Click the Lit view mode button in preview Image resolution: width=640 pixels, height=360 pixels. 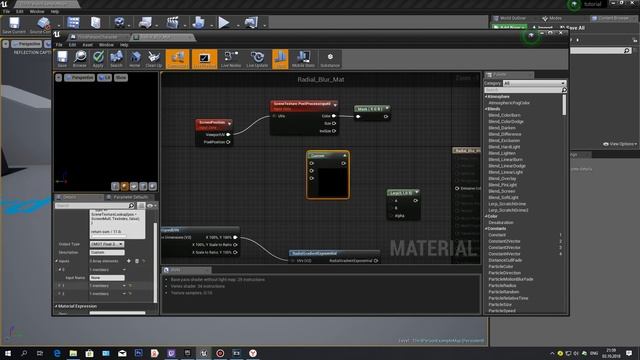[x=104, y=78]
